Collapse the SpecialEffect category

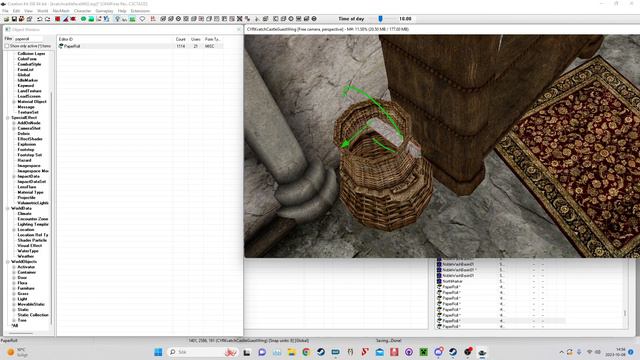(8, 118)
